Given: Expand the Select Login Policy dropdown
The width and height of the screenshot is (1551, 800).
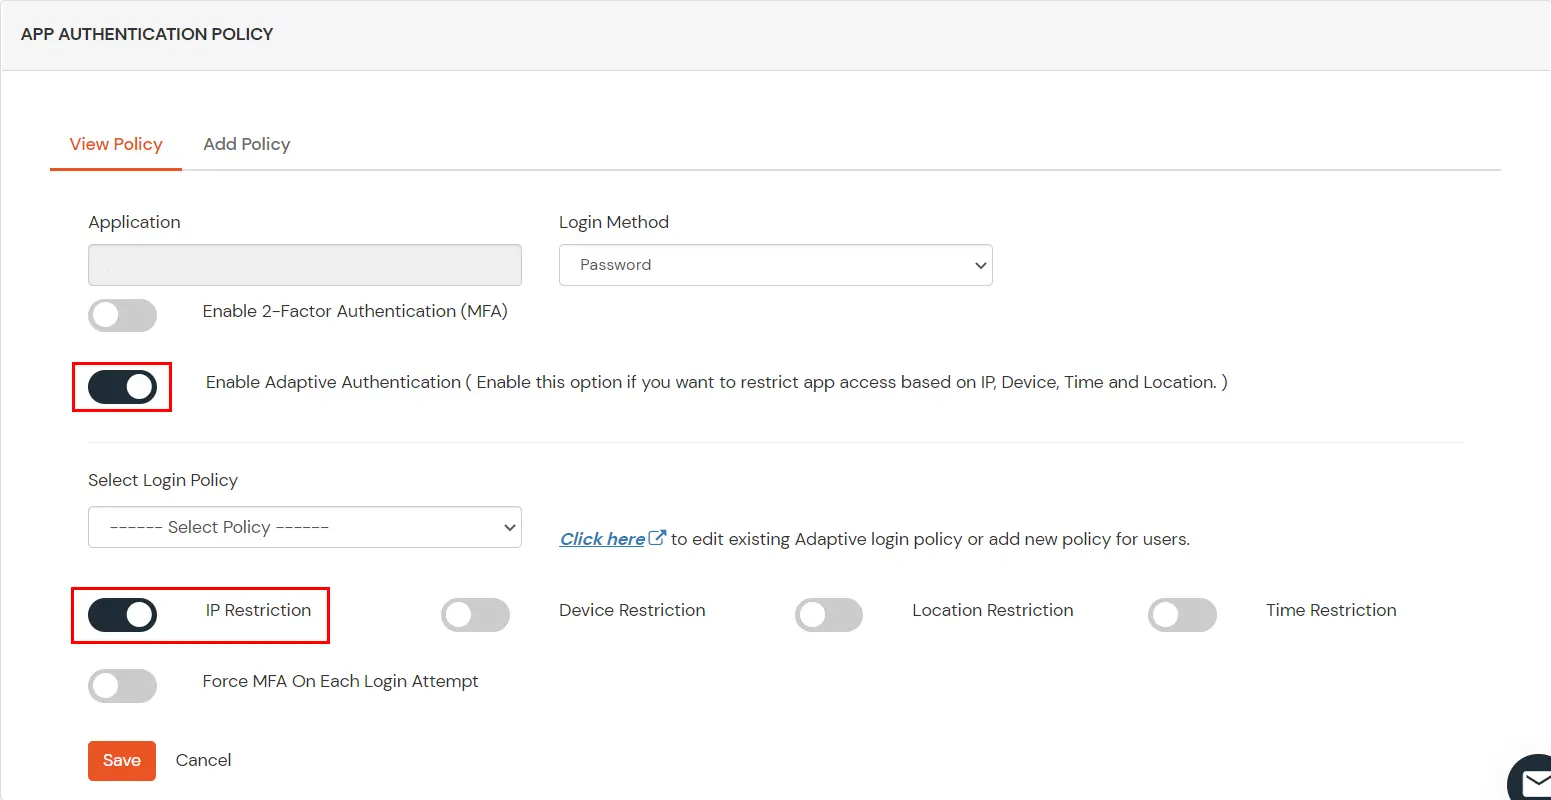Looking at the screenshot, I should pyautogui.click(x=305, y=527).
